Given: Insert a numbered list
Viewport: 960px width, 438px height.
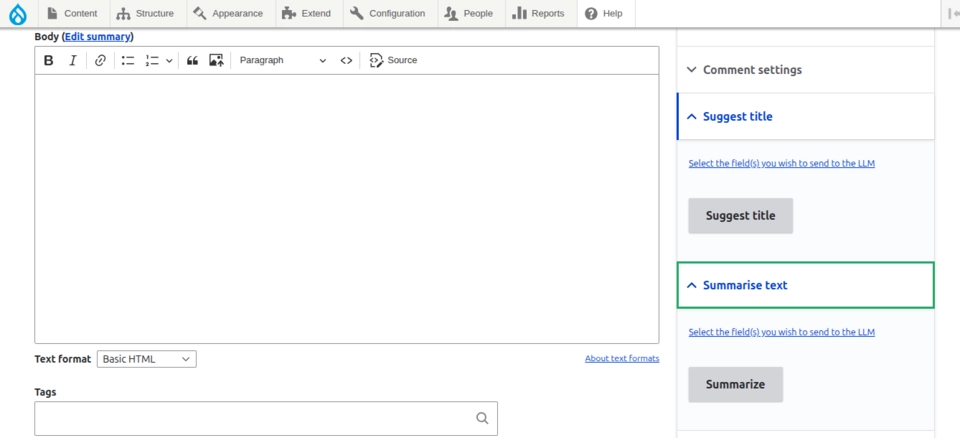Looking at the screenshot, I should pyautogui.click(x=152, y=60).
